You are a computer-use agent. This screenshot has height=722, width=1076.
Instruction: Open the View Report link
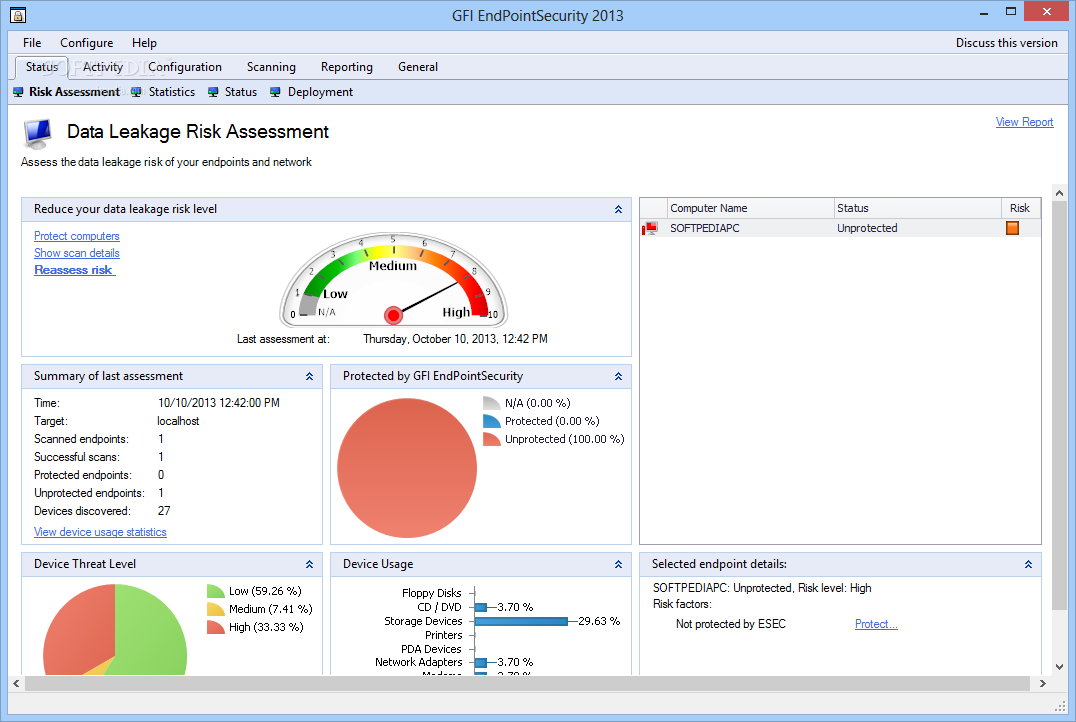pyautogui.click(x=1024, y=121)
